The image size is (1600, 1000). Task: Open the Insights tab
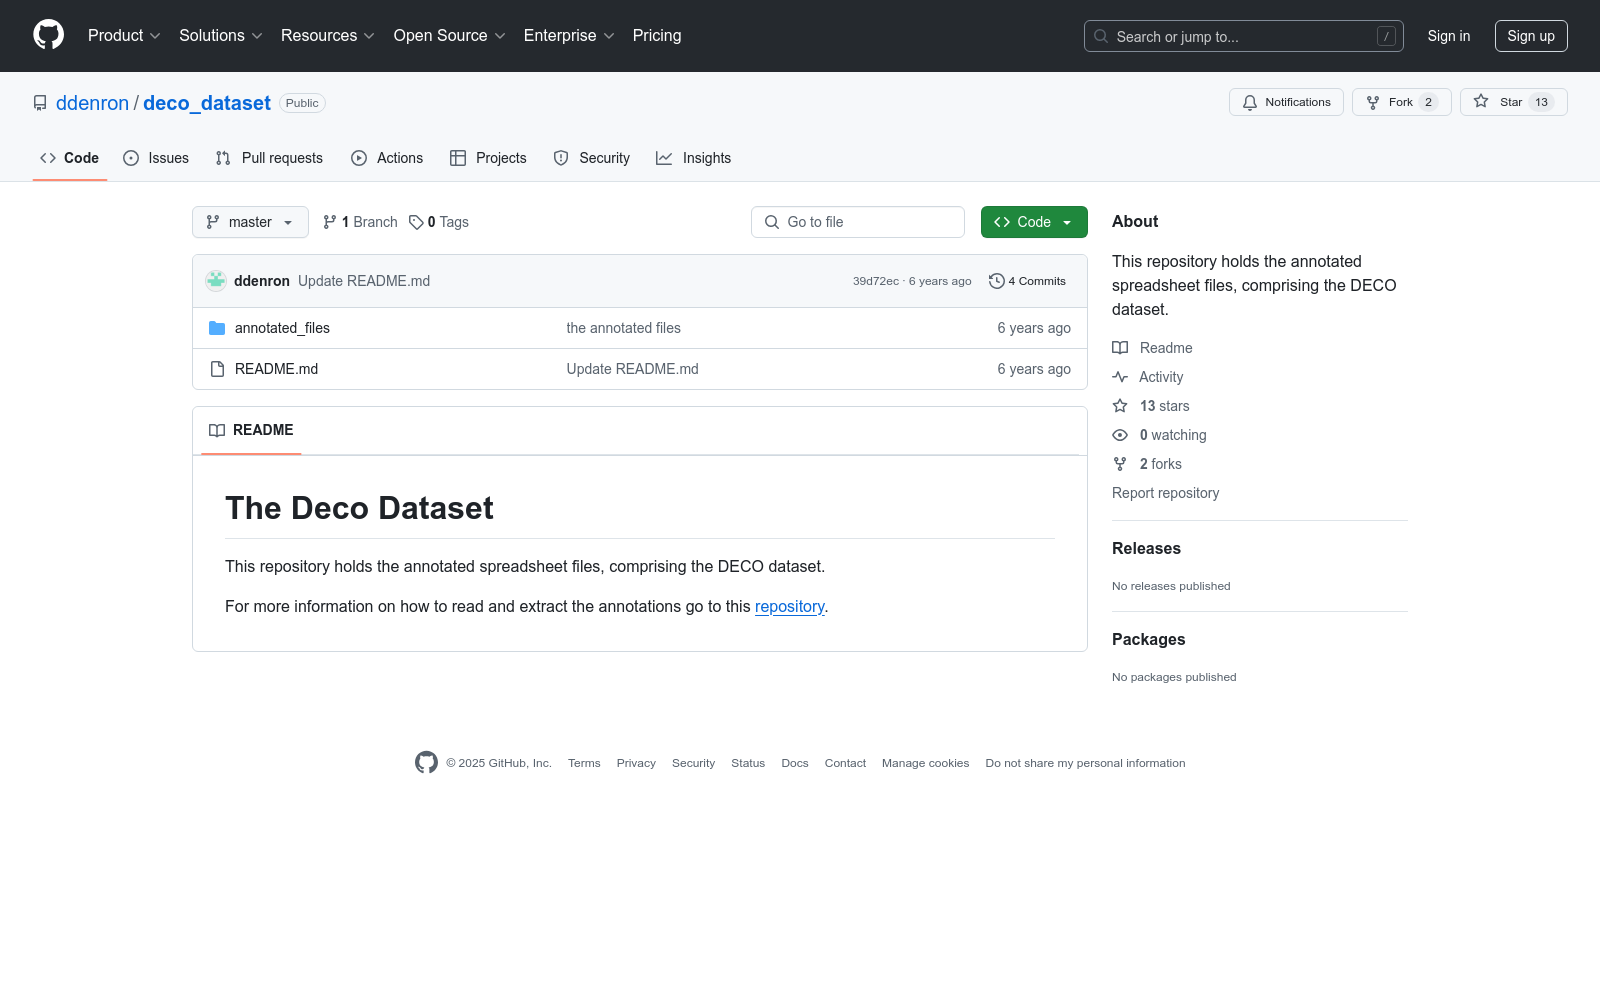click(x=694, y=158)
